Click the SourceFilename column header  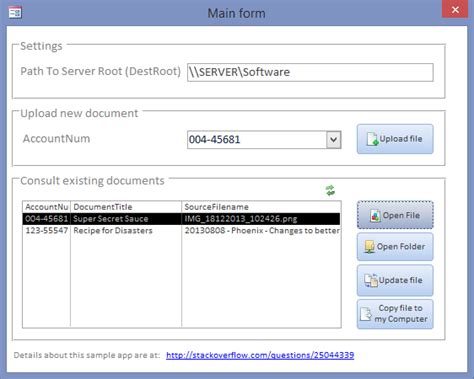261,207
